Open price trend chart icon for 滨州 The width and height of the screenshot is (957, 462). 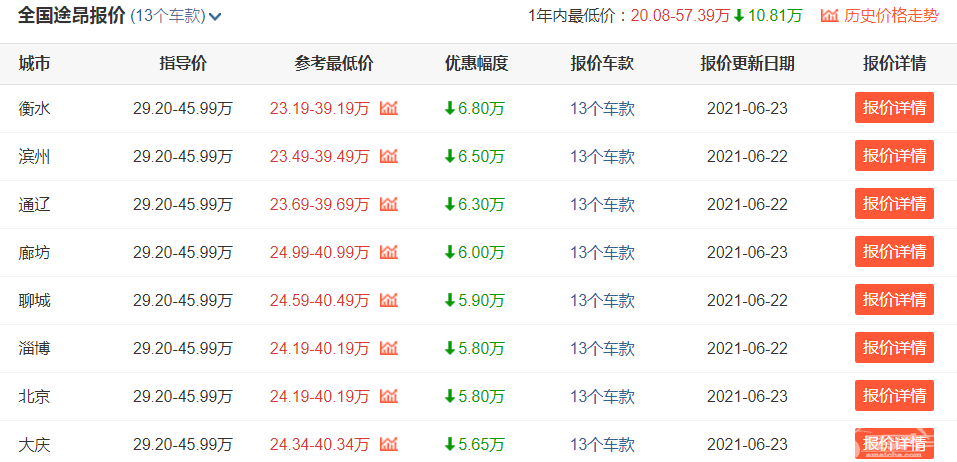[388, 157]
